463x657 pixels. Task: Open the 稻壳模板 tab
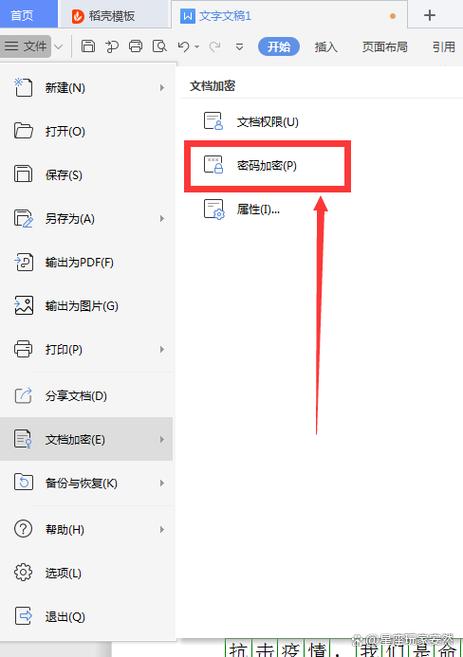(x=103, y=16)
